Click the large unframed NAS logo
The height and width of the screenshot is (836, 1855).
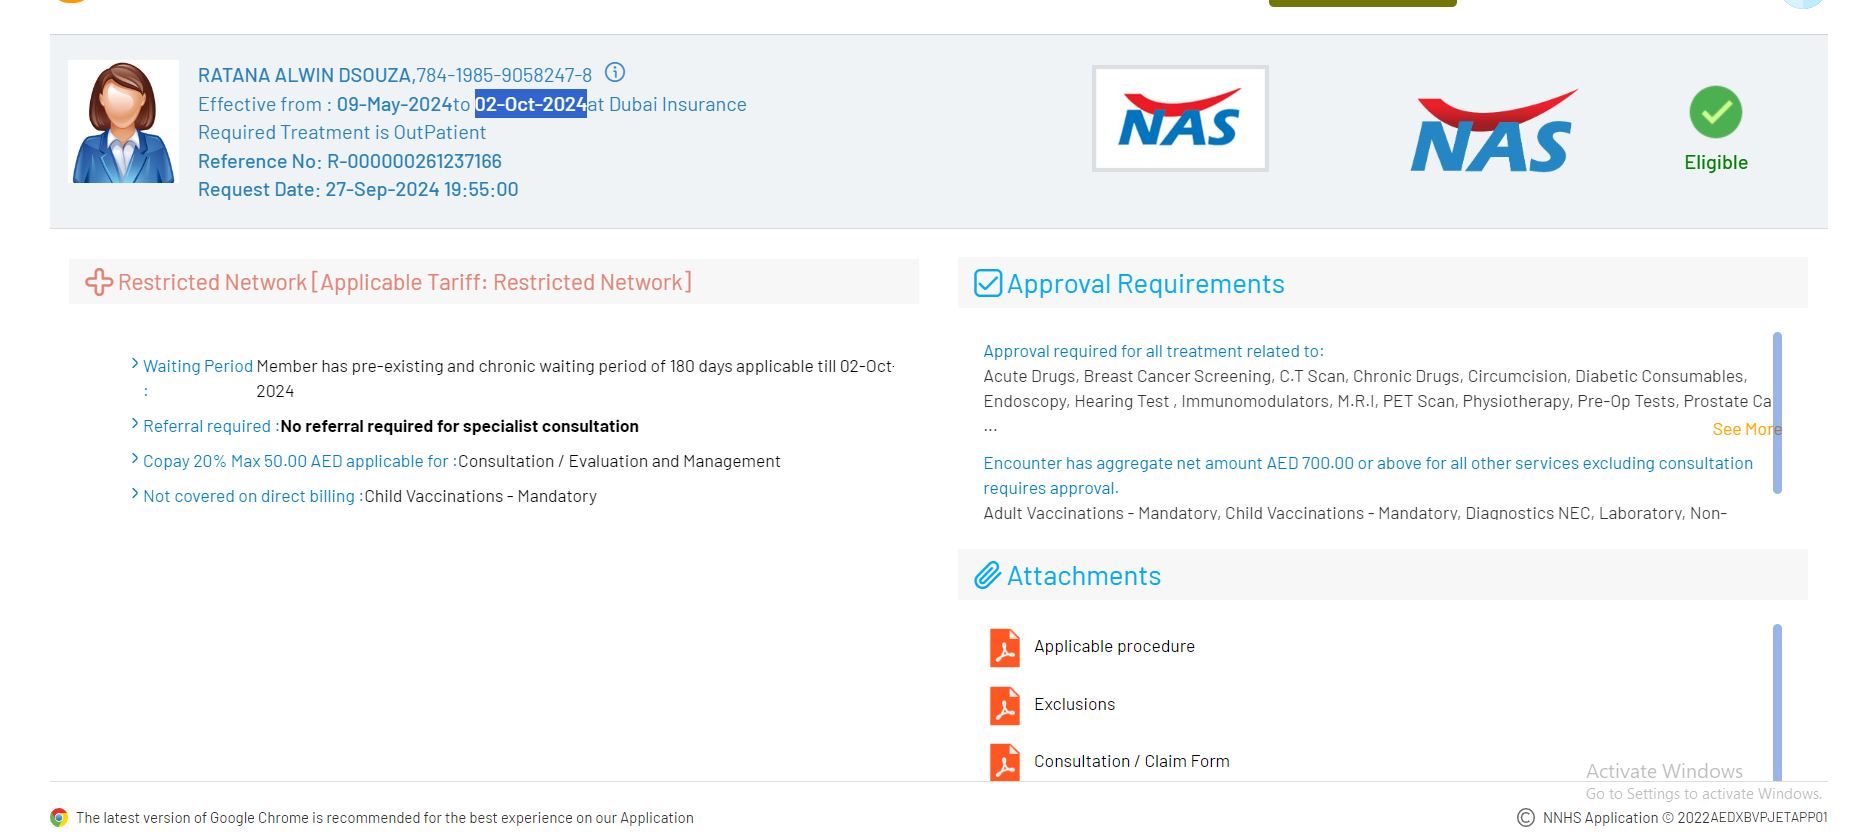pos(1492,133)
